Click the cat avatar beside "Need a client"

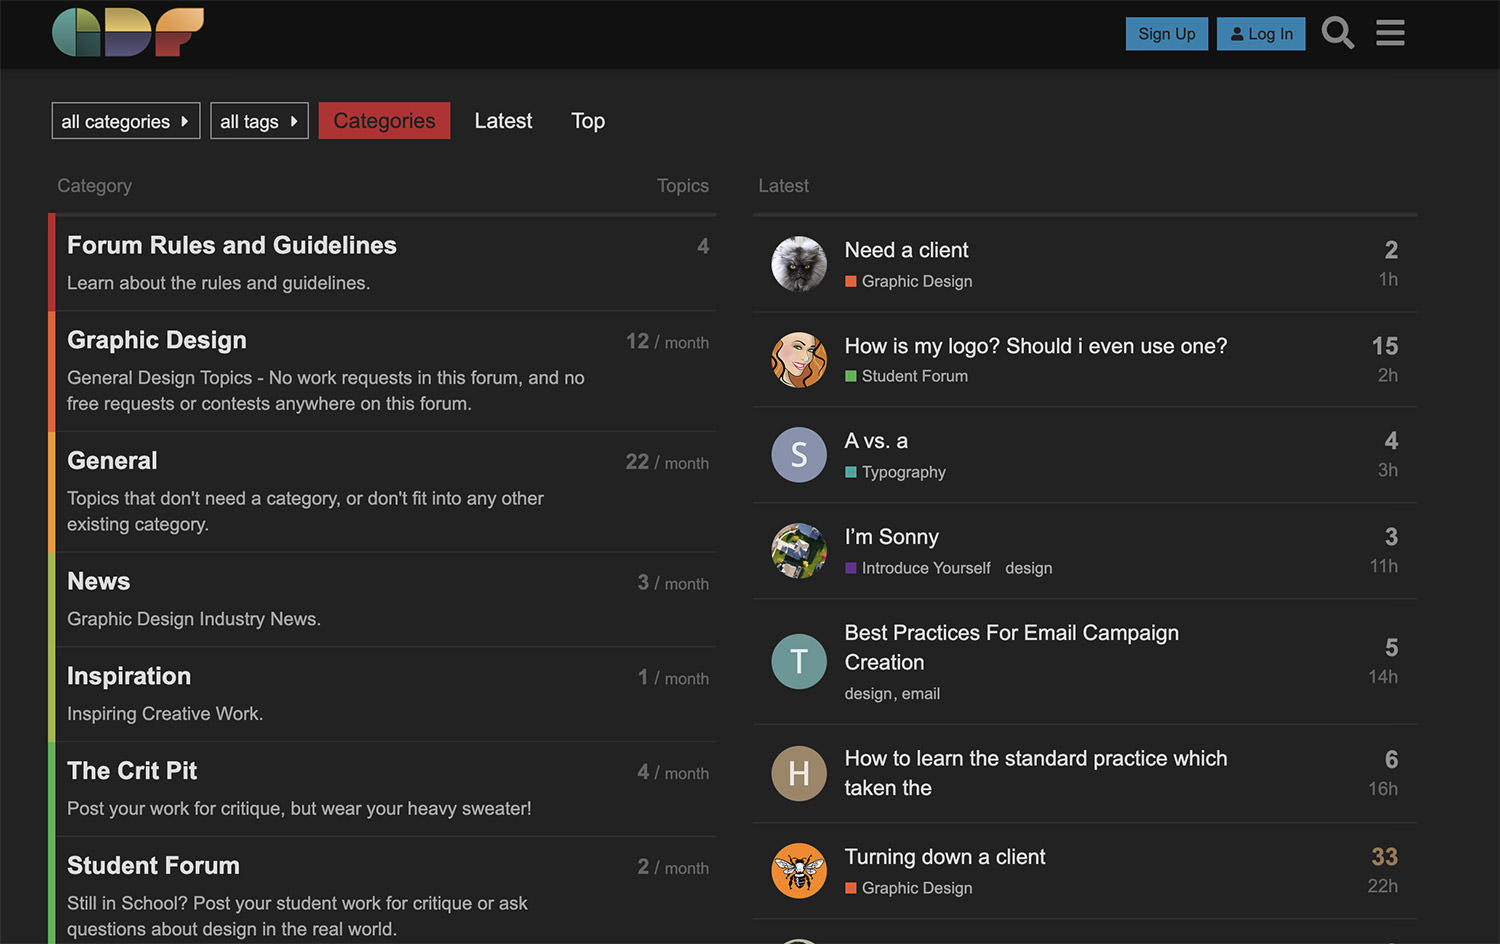click(799, 264)
